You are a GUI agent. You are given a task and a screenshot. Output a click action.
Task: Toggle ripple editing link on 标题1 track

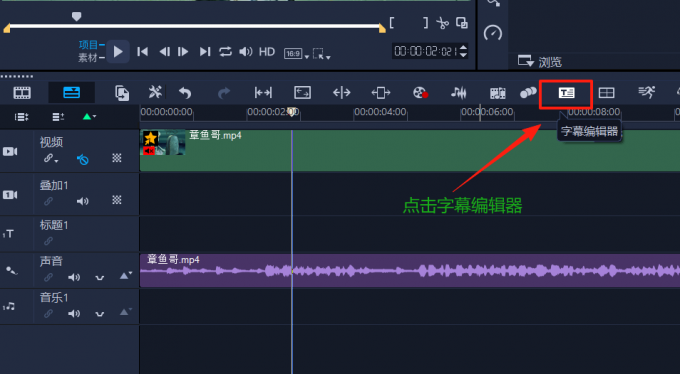tap(49, 241)
